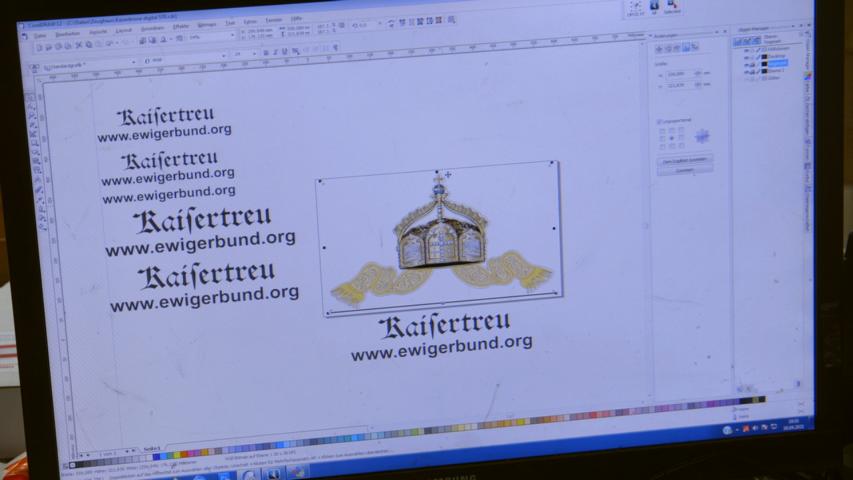Open the Datei menu

[40, 36]
